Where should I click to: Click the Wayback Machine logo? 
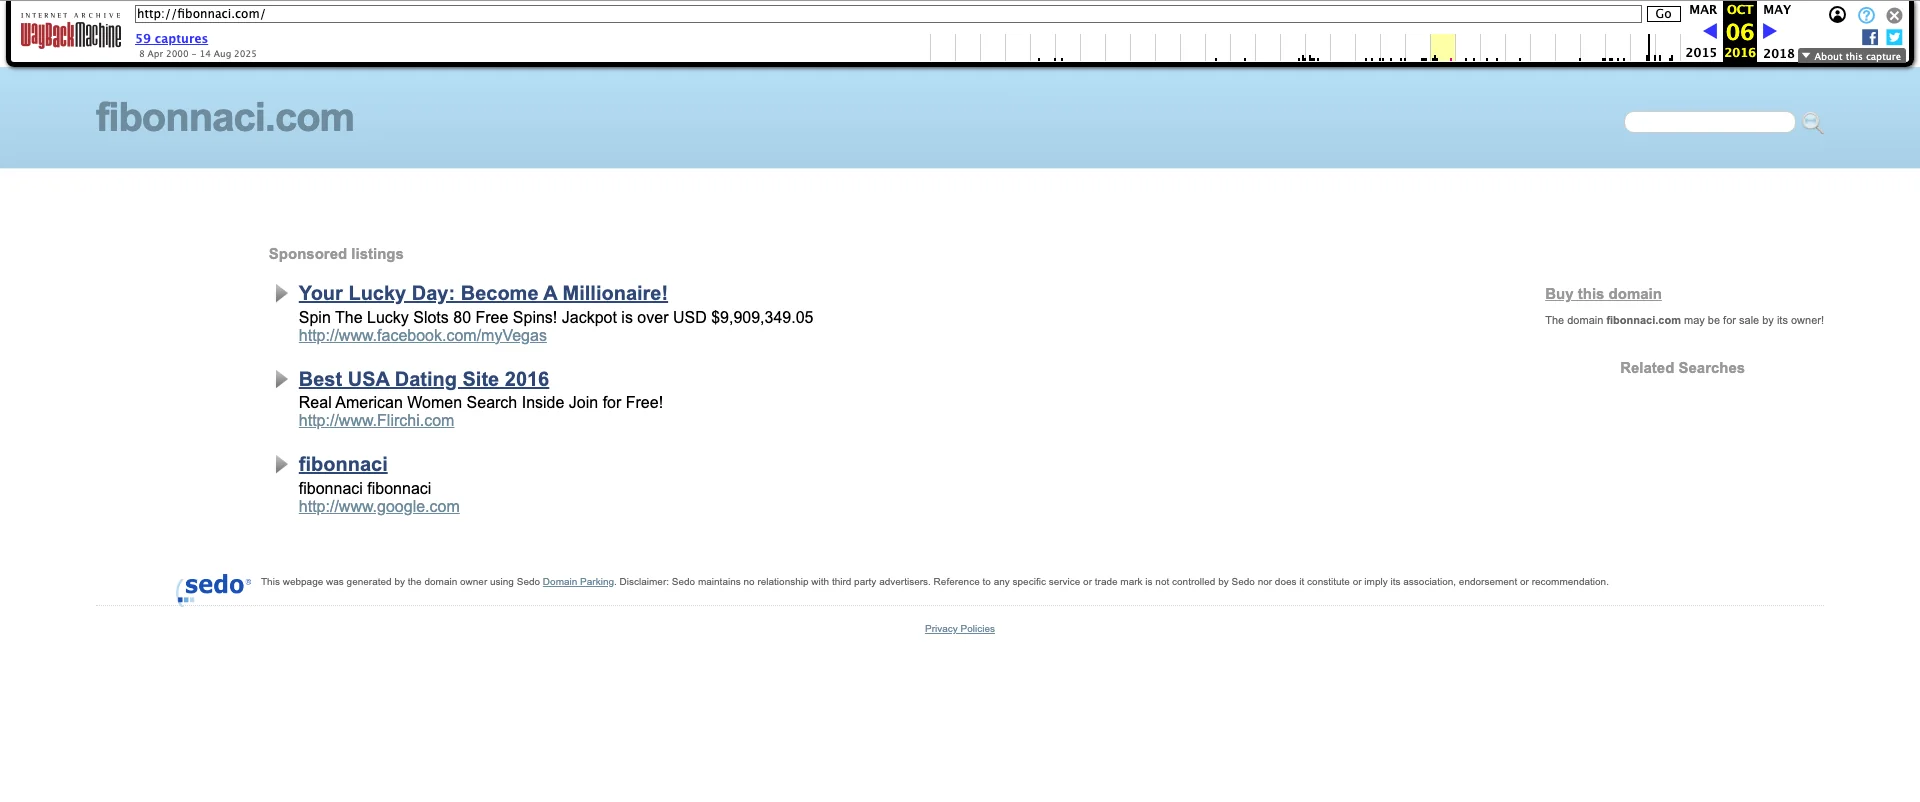point(71,34)
